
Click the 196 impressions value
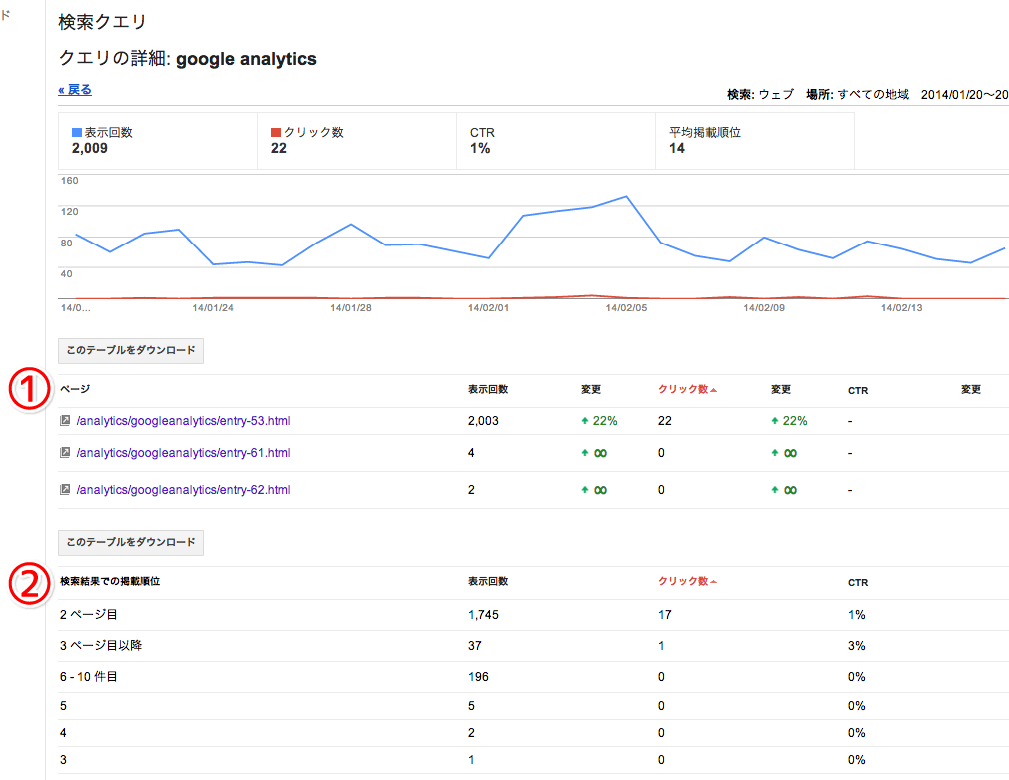pyautogui.click(x=478, y=677)
